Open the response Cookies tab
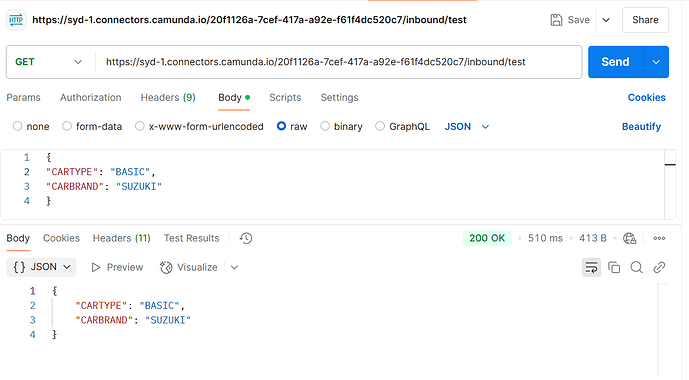689x380 pixels. (61, 238)
